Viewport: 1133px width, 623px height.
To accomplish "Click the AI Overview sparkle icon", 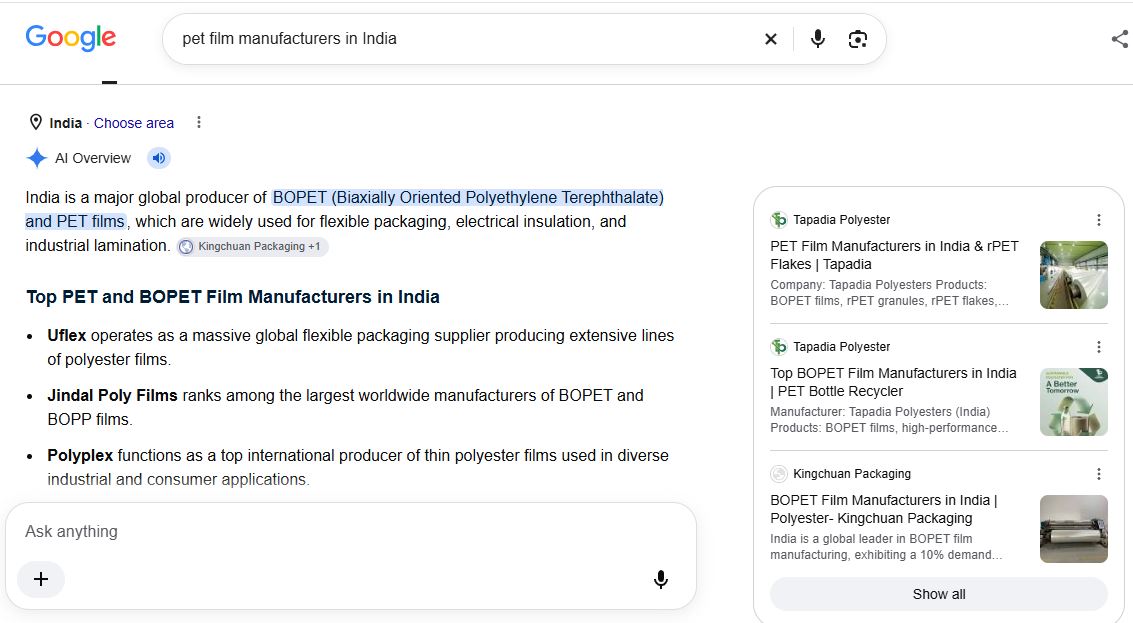I will (x=37, y=158).
